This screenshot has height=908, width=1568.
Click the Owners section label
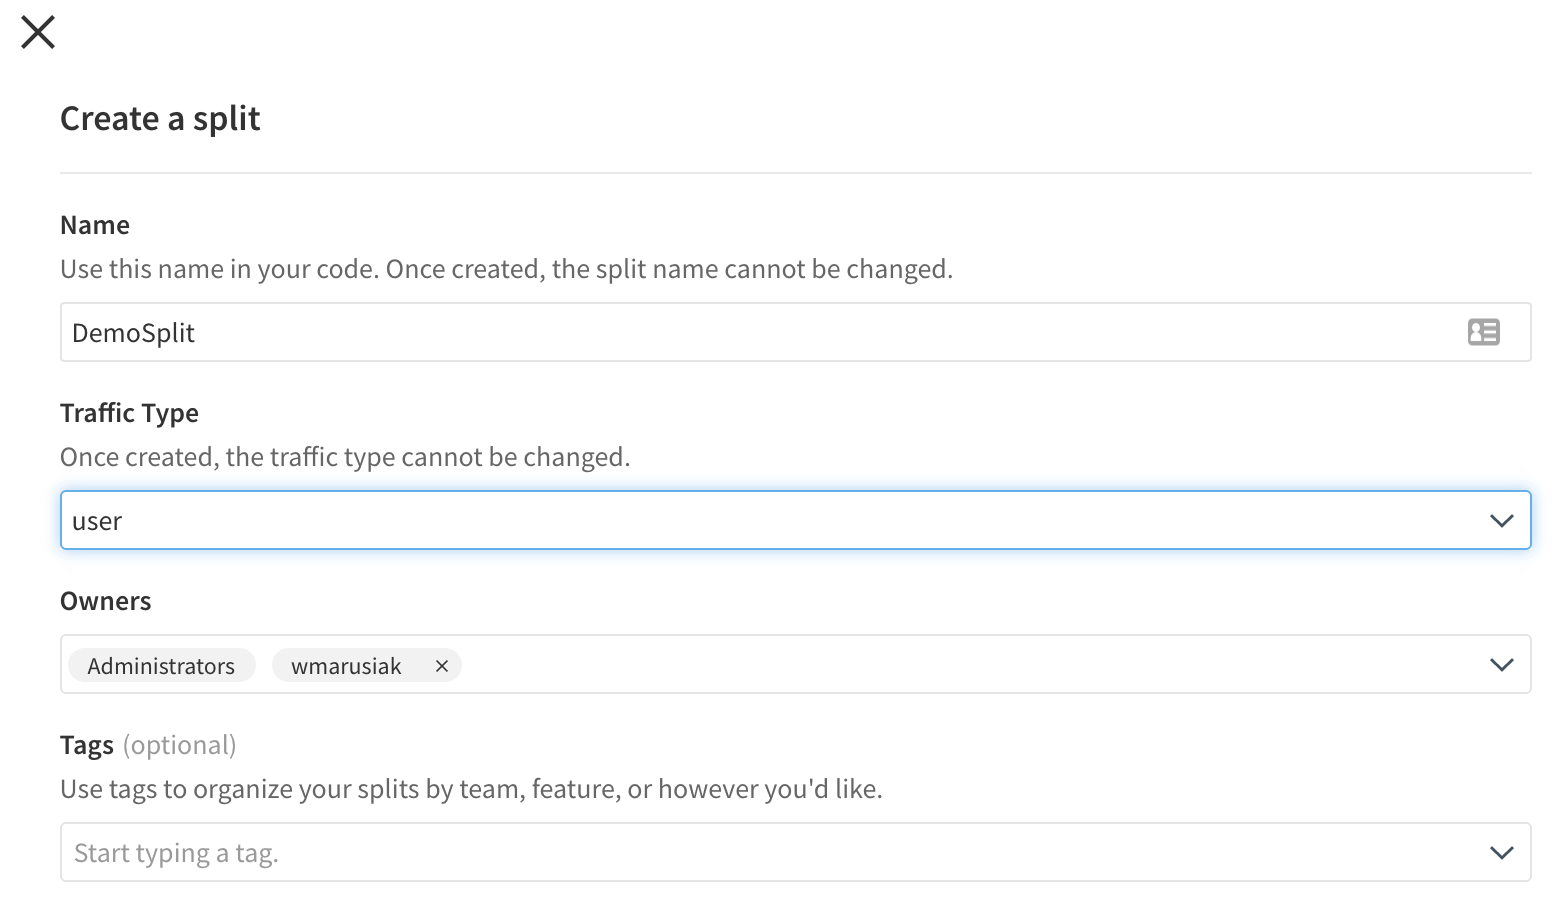tap(105, 600)
